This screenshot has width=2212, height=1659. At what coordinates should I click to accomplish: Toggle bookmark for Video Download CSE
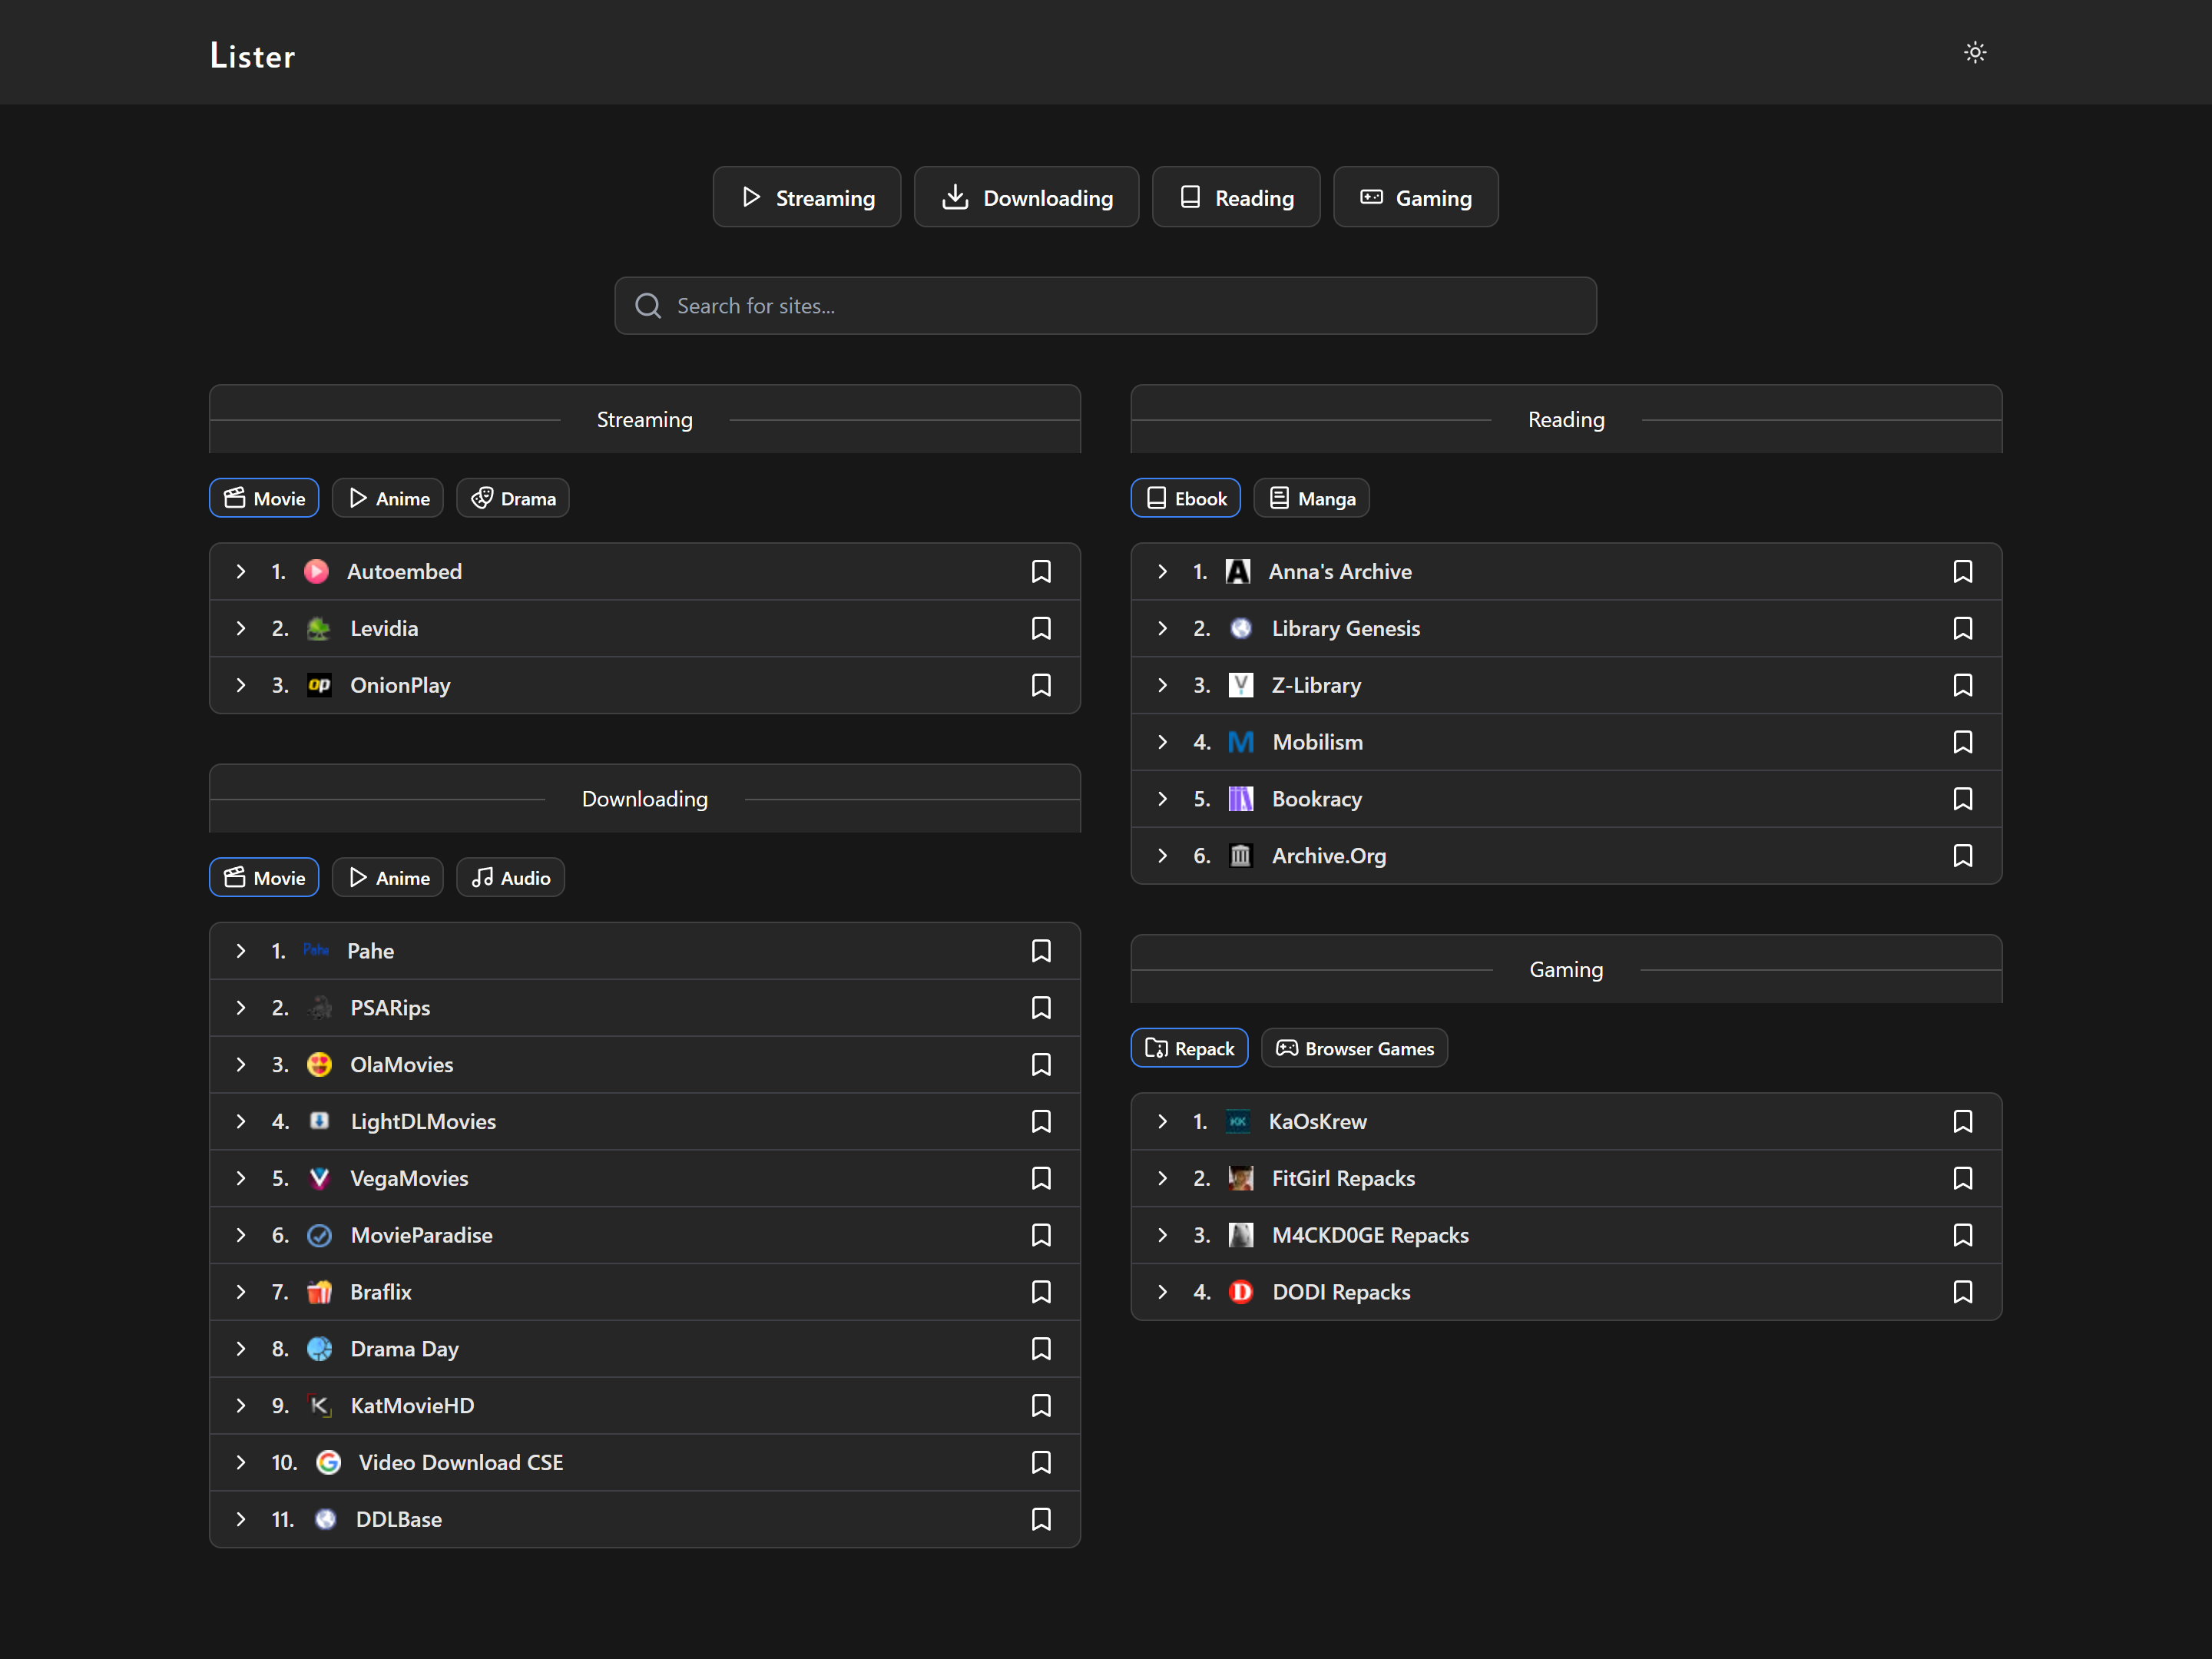click(1041, 1462)
